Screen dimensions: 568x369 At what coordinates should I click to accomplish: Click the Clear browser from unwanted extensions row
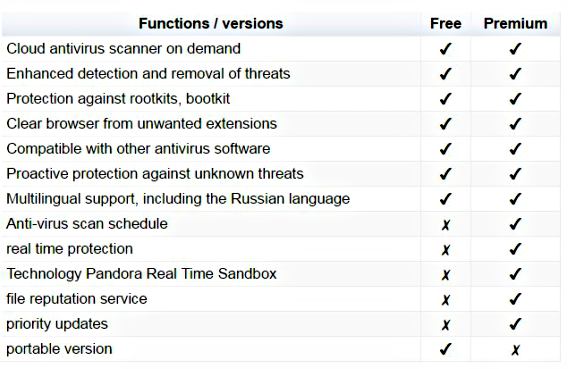pyautogui.click(x=281, y=124)
